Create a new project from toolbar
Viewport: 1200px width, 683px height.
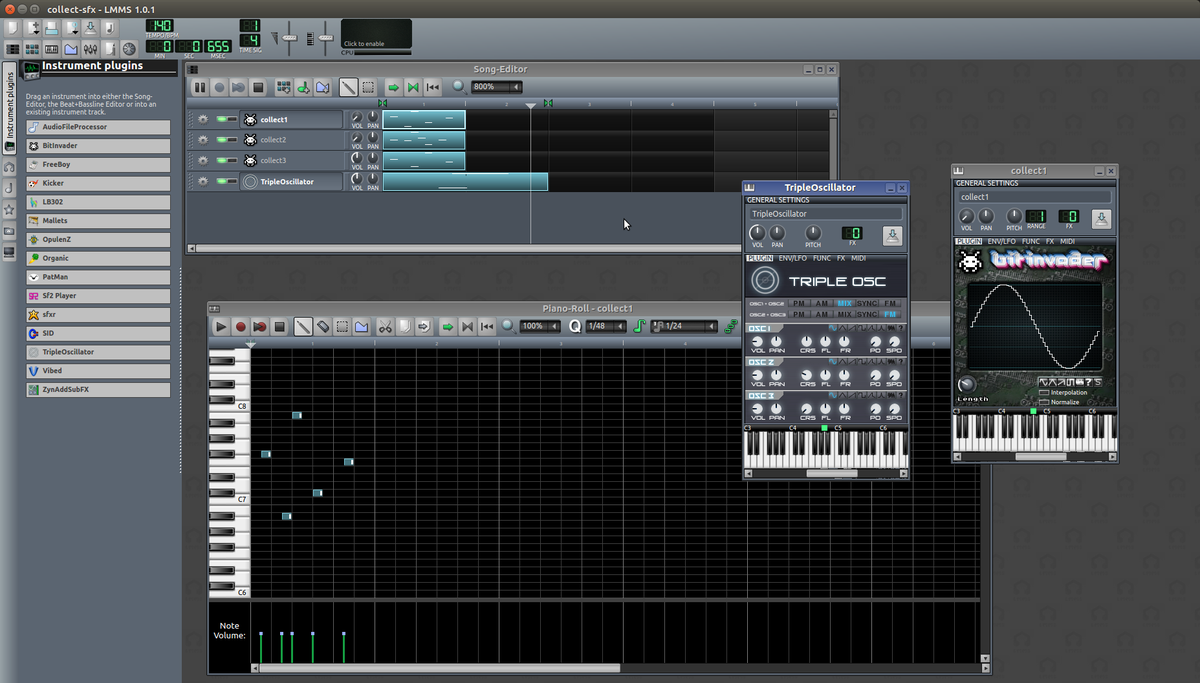click(x=12, y=28)
